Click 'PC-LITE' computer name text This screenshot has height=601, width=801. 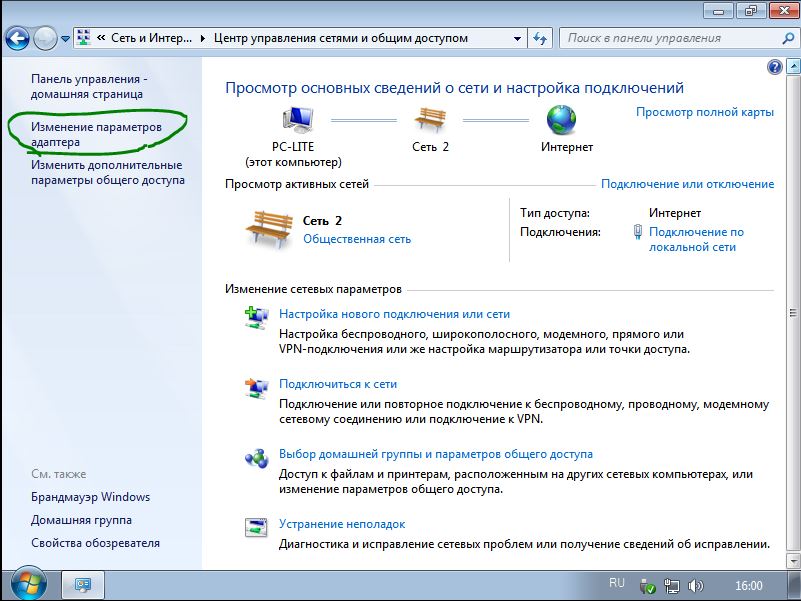coord(293,147)
